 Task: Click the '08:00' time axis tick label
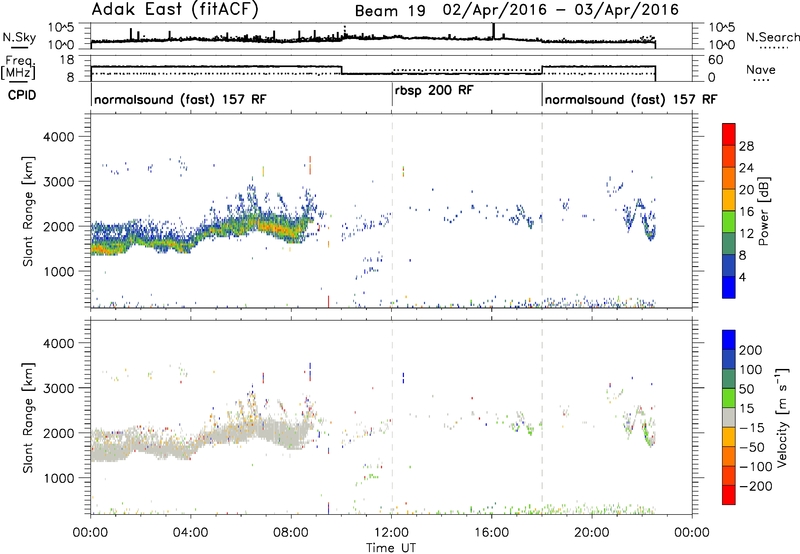(x=291, y=533)
